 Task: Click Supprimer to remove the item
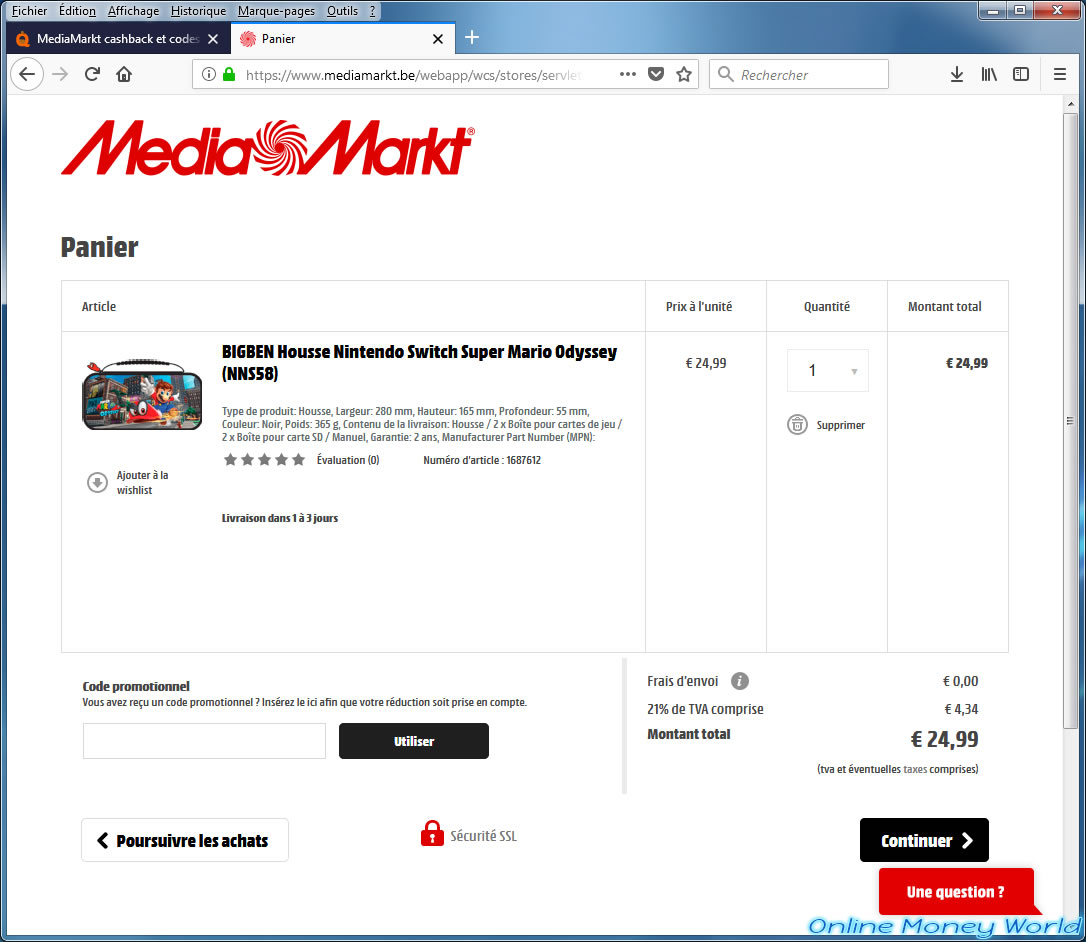coord(840,425)
